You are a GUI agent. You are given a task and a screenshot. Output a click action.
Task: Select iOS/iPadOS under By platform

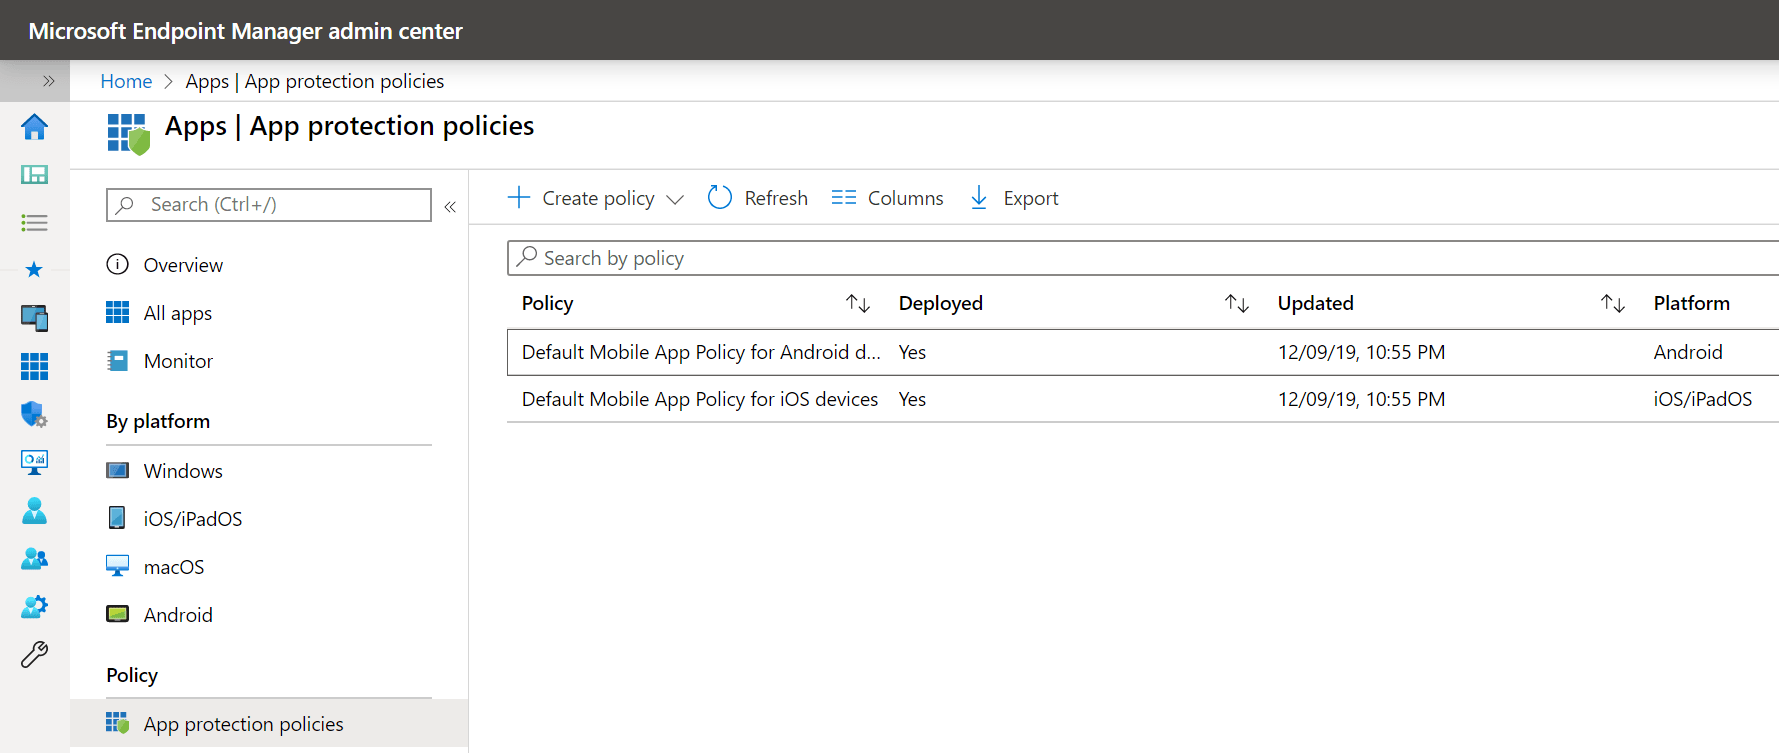192,519
